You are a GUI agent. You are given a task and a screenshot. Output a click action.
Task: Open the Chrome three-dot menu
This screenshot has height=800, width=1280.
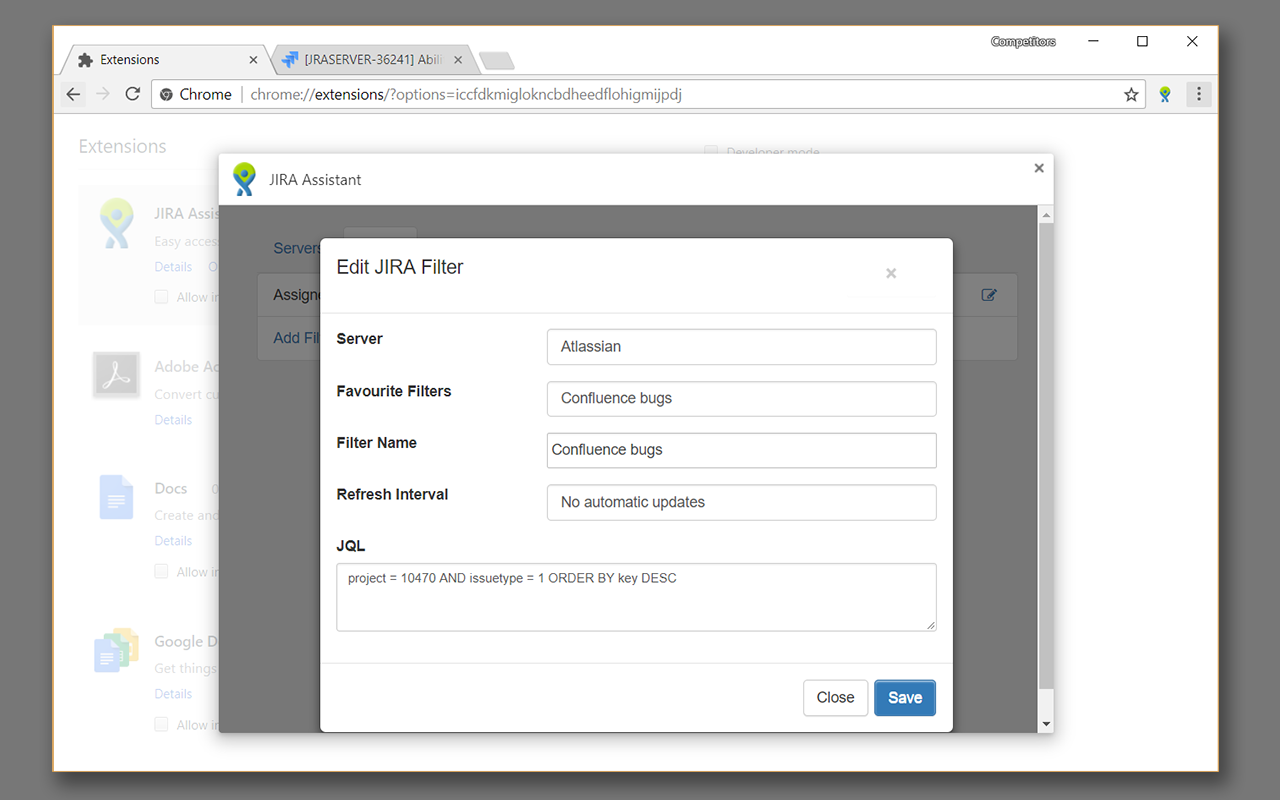pyautogui.click(x=1198, y=95)
